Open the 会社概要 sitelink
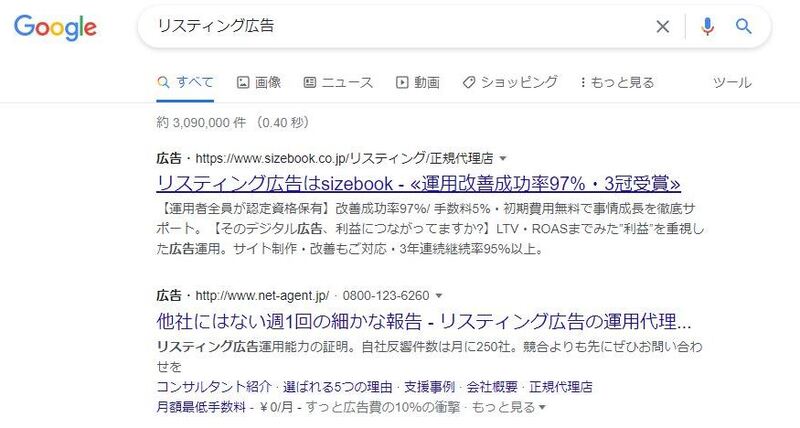This screenshot has width=800, height=428. click(x=492, y=387)
